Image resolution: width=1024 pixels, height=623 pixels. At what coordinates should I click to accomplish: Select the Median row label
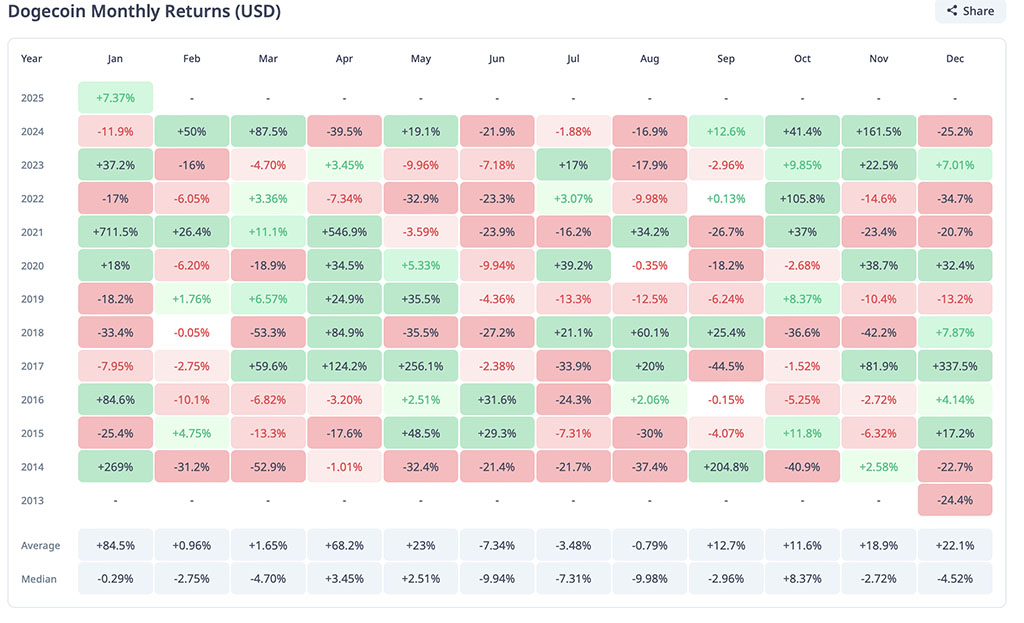click(x=39, y=579)
